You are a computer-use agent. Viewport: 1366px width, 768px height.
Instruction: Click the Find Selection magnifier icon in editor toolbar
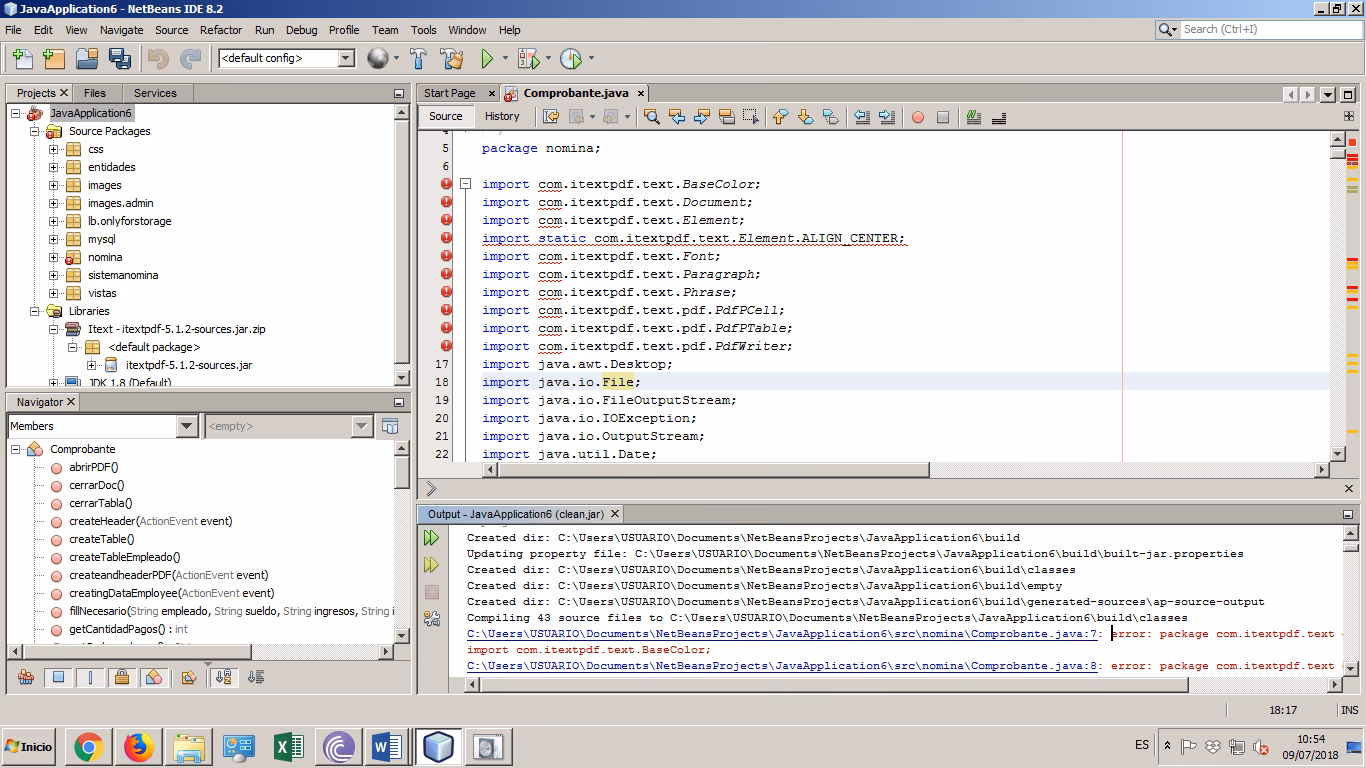tap(652, 117)
